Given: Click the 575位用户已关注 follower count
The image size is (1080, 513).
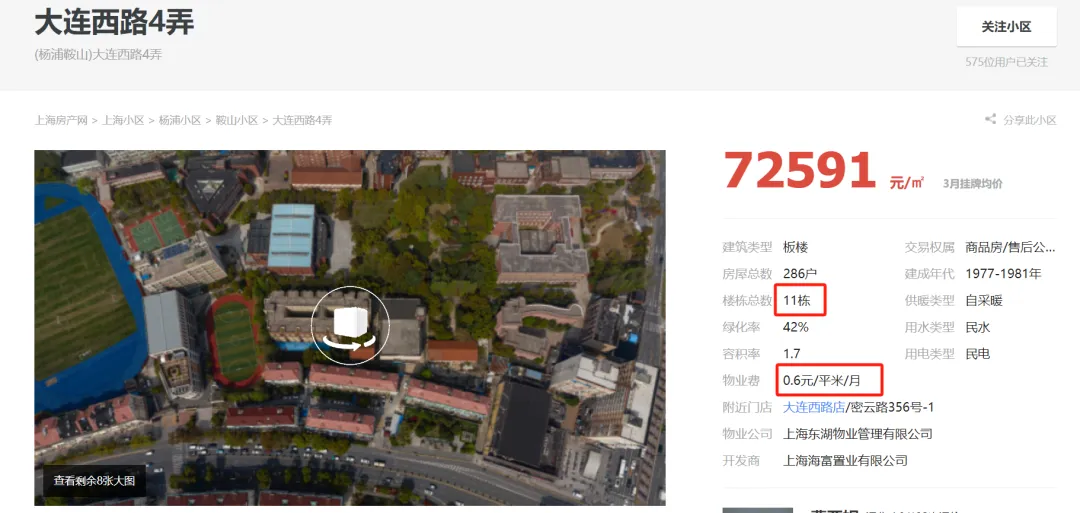Looking at the screenshot, I should point(1006,62).
